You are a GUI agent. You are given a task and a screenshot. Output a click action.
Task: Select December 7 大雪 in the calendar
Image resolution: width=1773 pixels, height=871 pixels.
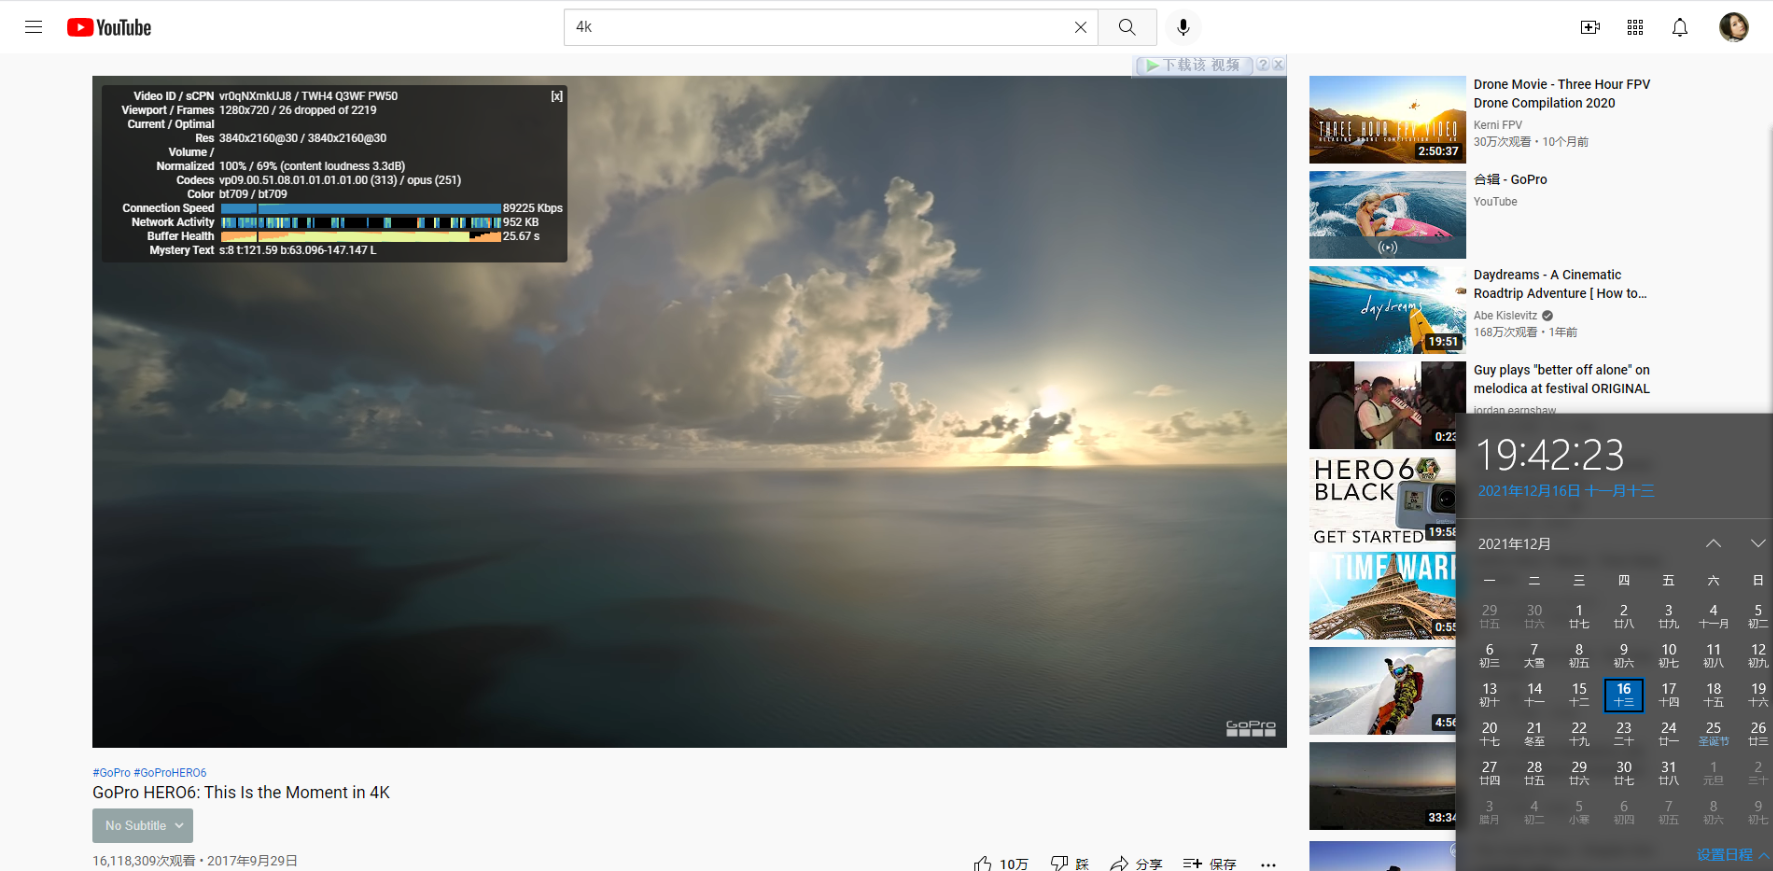[x=1534, y=655]
